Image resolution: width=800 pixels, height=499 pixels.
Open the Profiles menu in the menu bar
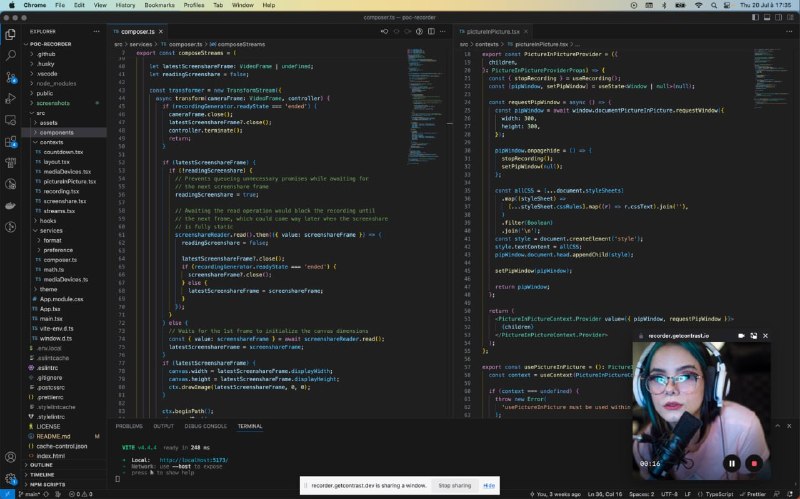point(194,5)
